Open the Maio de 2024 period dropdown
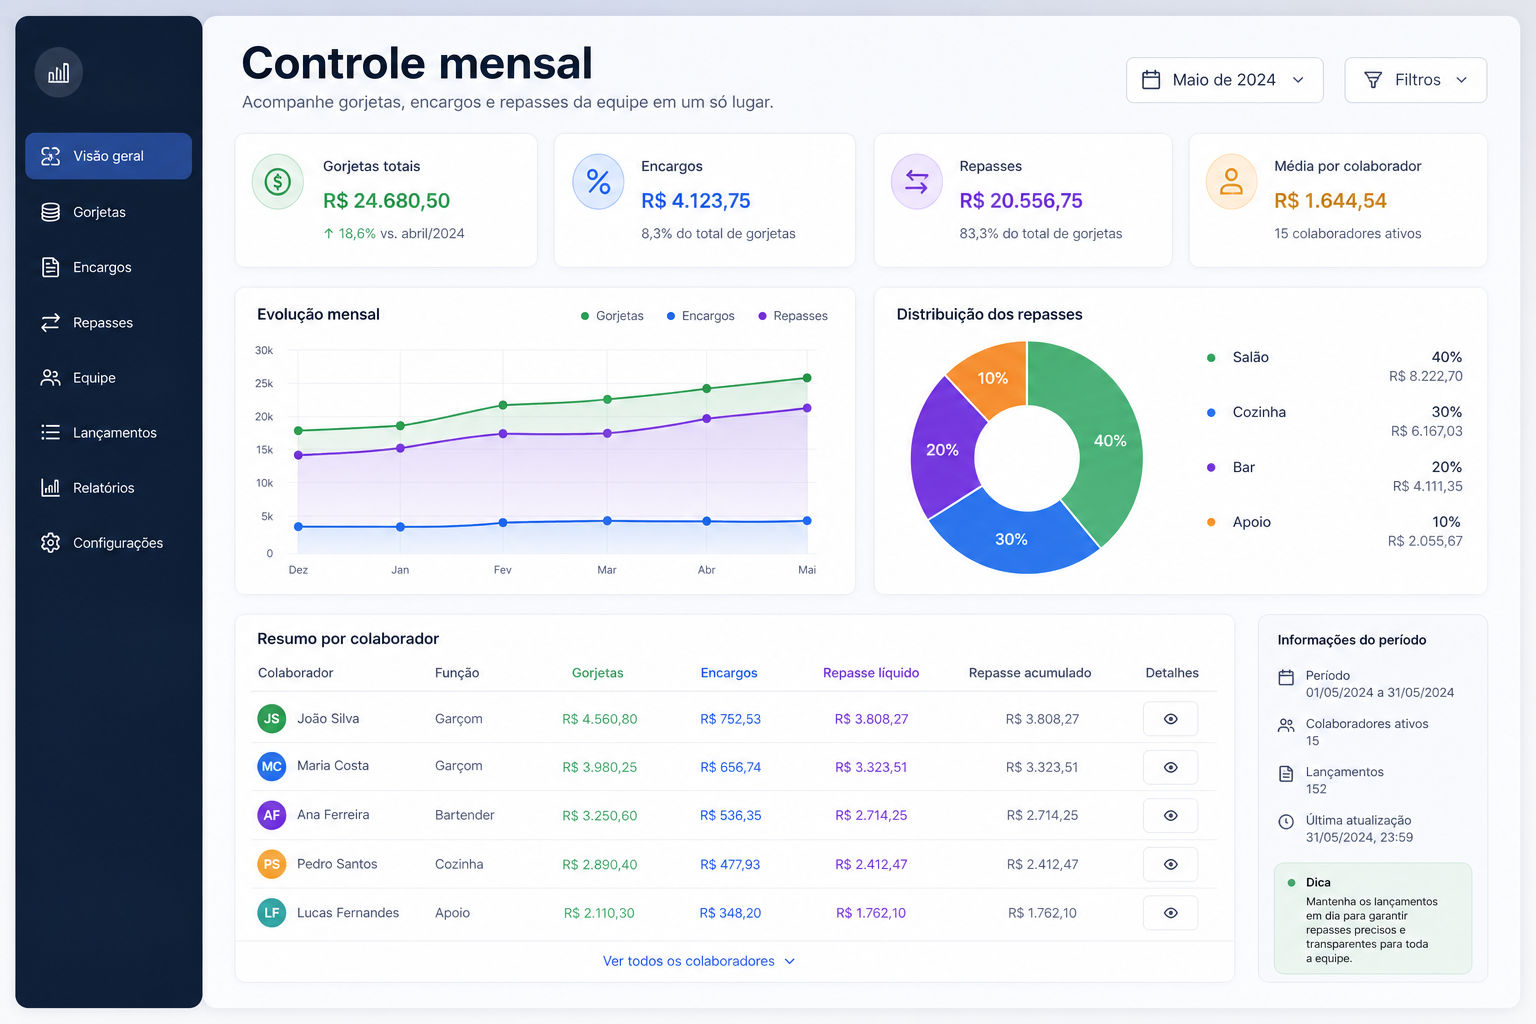The image size is (1536, 1024). 1224,80
